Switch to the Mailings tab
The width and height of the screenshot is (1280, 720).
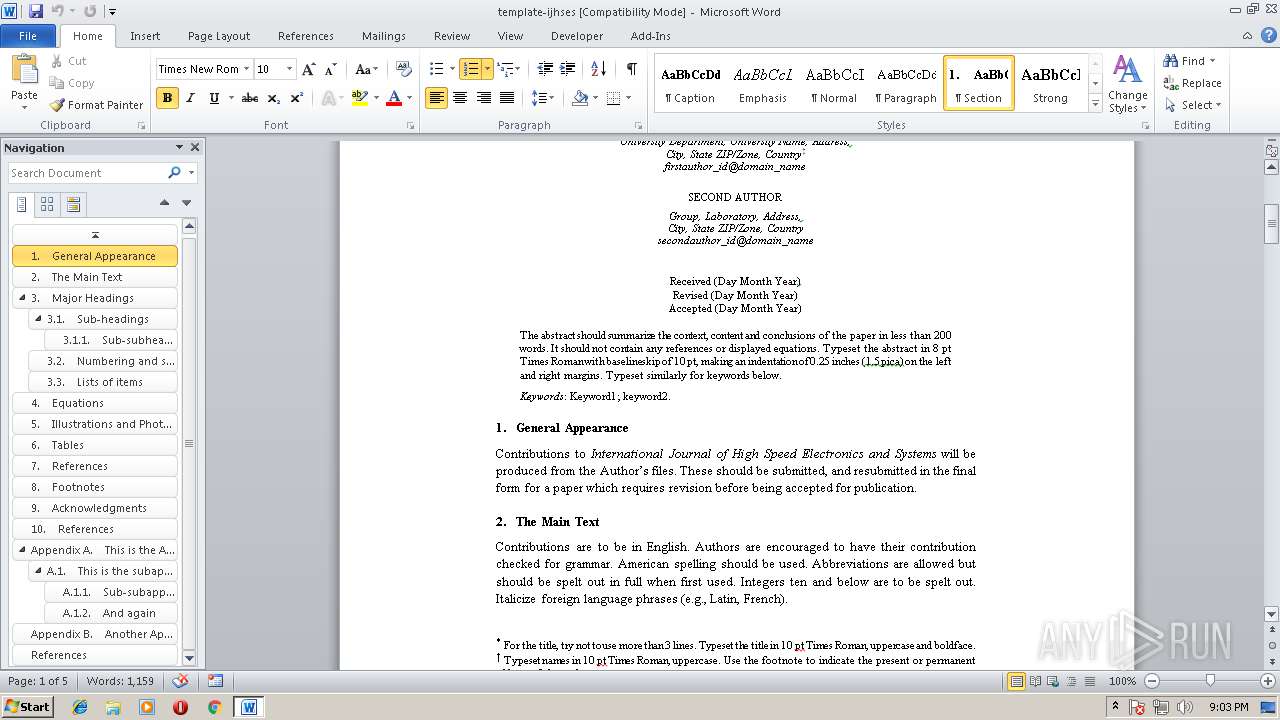[x=384, y=36]
